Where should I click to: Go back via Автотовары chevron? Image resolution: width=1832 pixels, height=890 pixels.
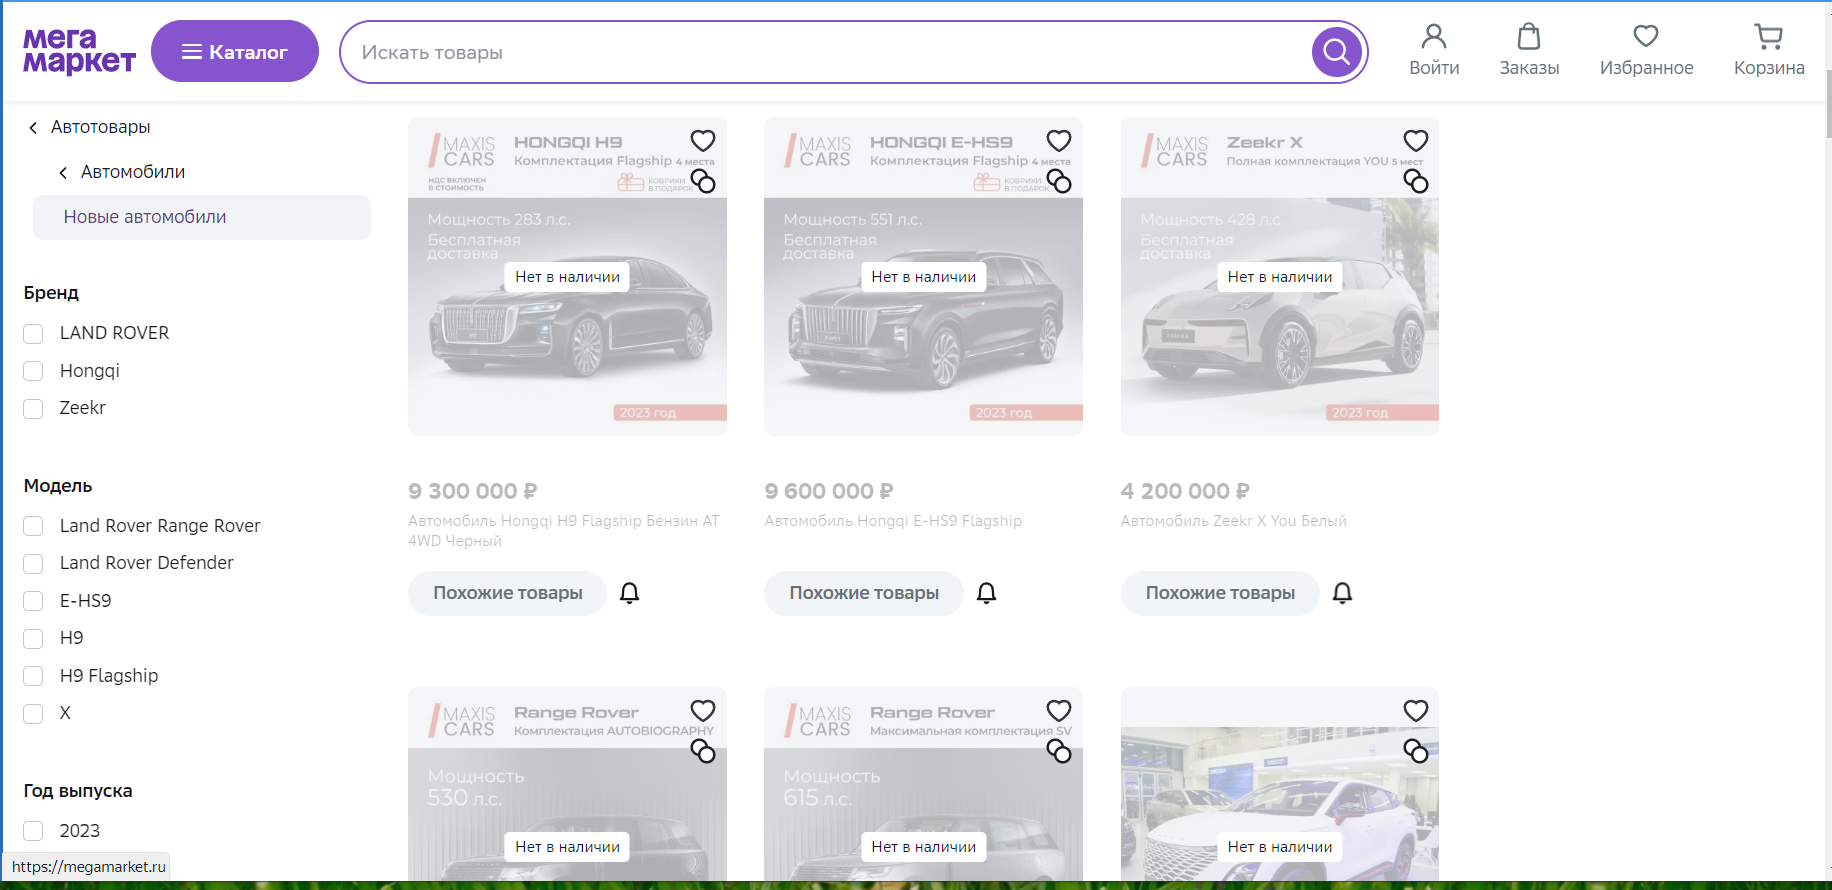(33, 128)
